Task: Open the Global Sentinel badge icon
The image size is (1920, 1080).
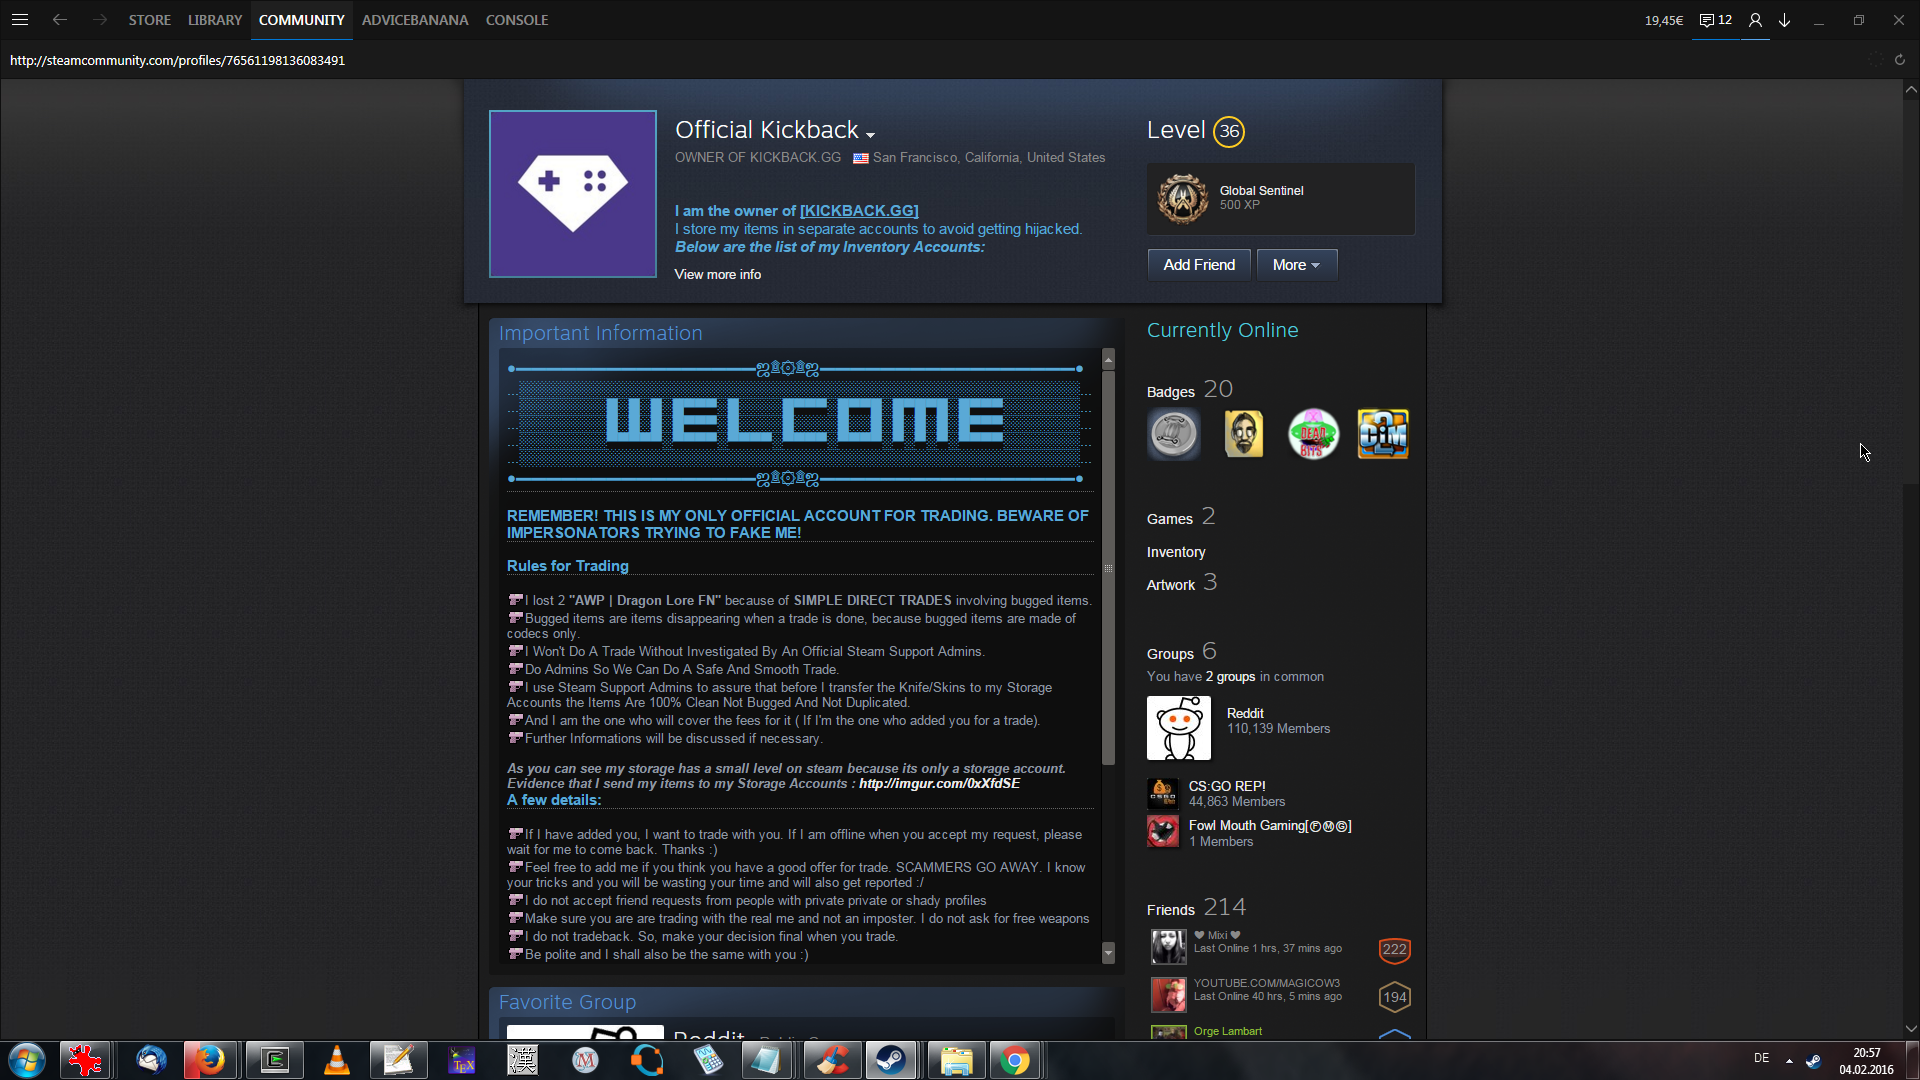Action: [1183, 198]
